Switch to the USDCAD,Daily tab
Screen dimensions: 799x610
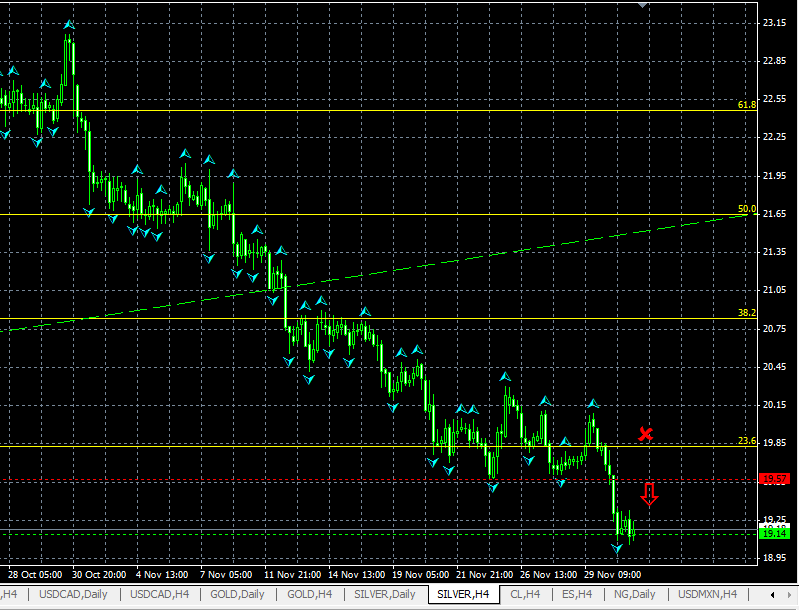coord(76,595)
